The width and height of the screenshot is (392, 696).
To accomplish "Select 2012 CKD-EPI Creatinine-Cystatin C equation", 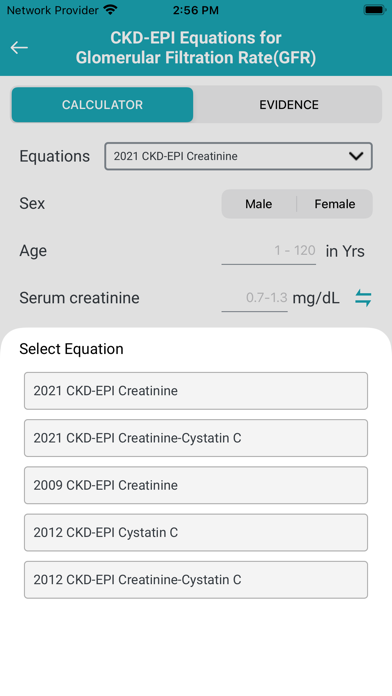I will point(196,580).
